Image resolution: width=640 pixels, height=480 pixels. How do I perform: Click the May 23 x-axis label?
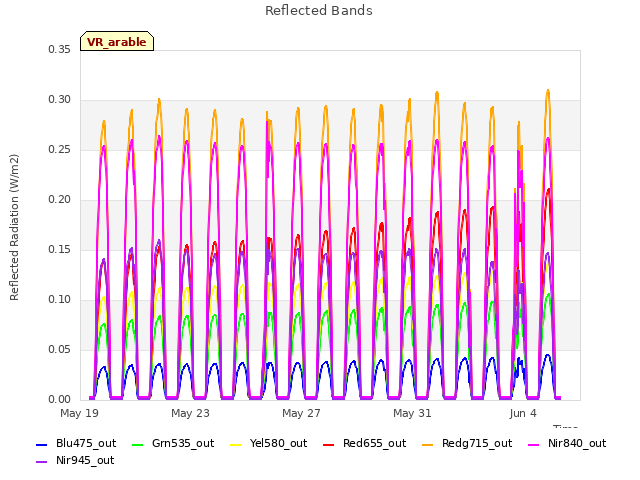[x=190, y=413]
